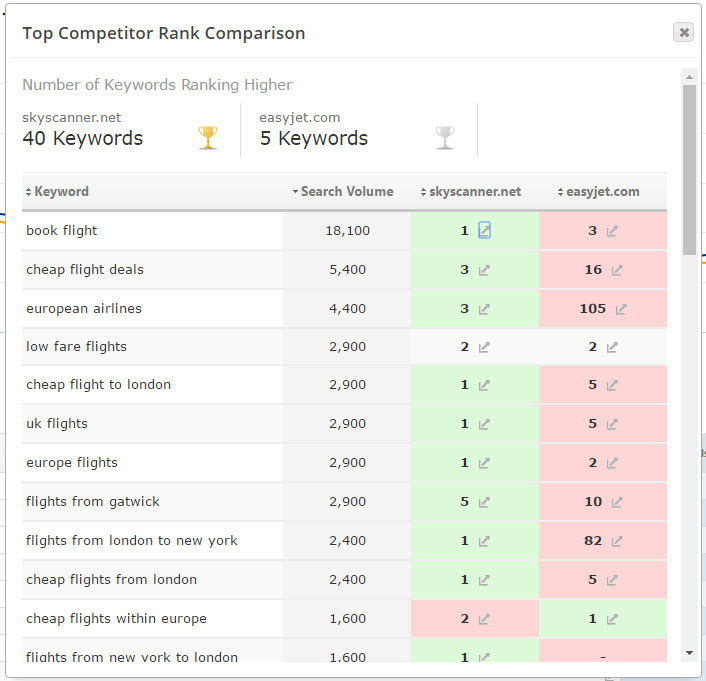Close the Top Competitor Rank Comparison dialog
This screenshot has width=706, height=681.
click(x=683, y=32)
